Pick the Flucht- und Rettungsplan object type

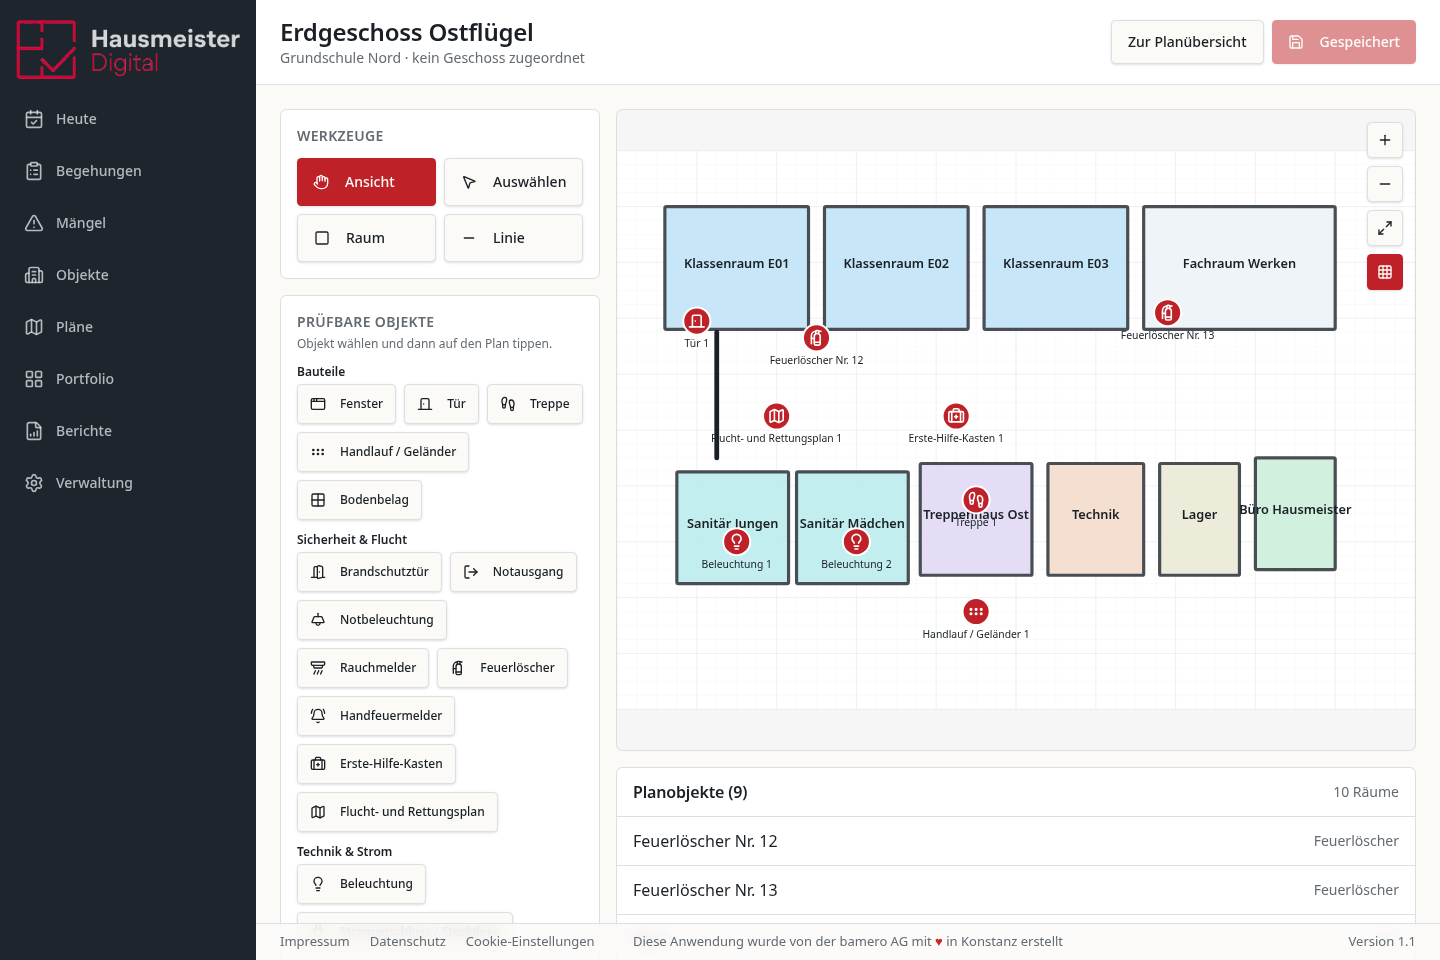(x=397, y=812)
